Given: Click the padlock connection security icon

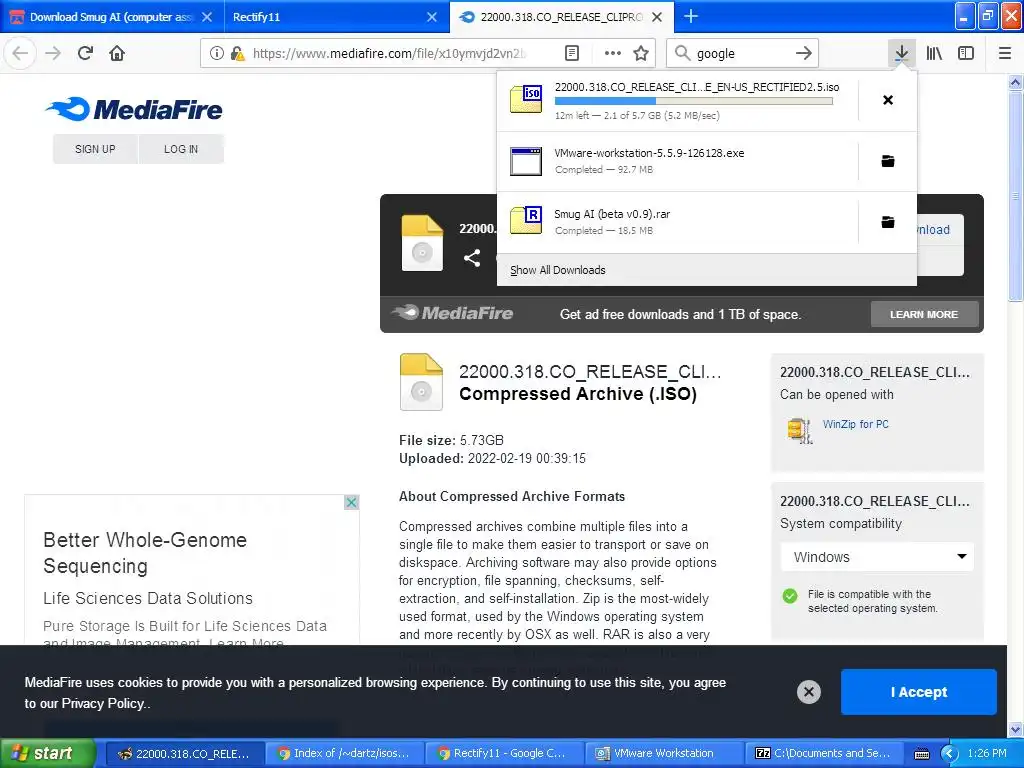Looking at the screenshot, I should pos(237,53).
